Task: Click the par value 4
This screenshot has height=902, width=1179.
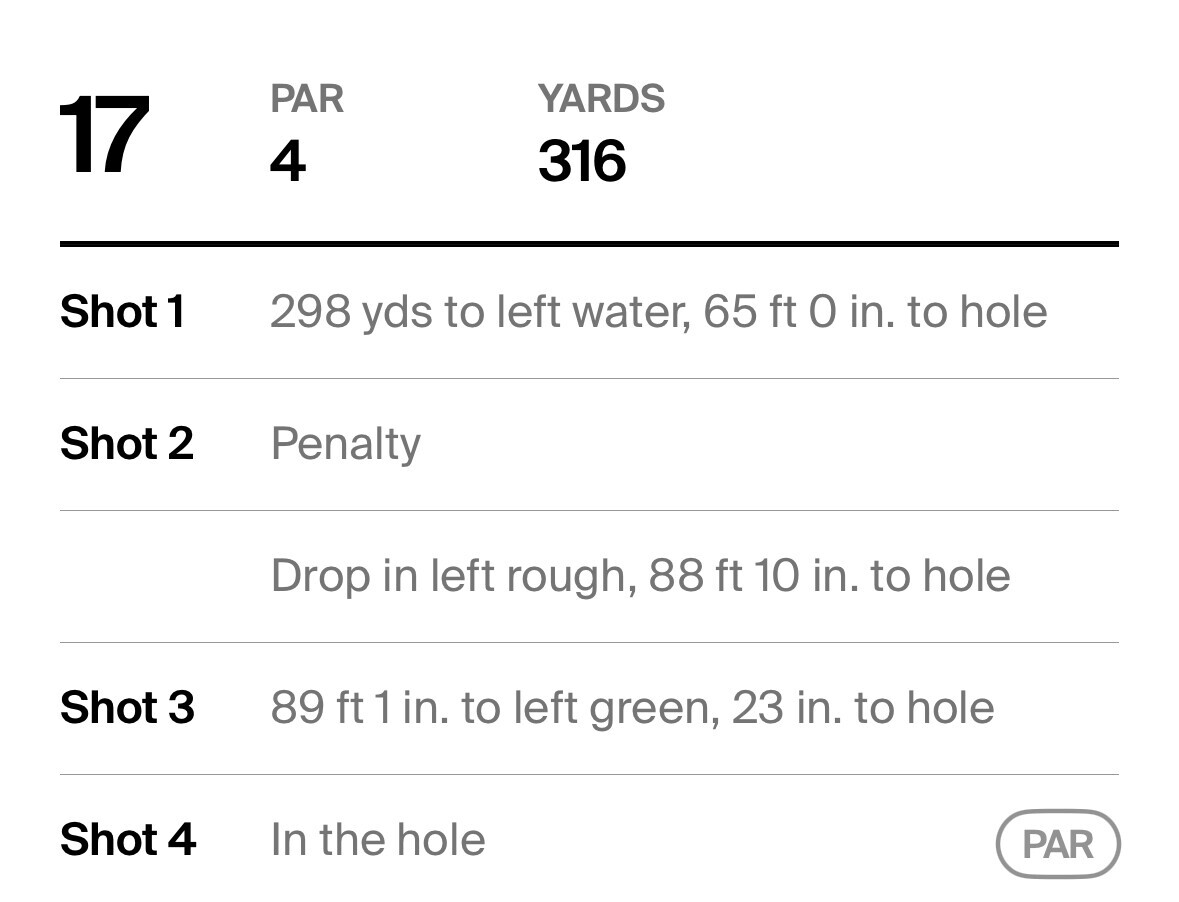Action: [287, 161]
